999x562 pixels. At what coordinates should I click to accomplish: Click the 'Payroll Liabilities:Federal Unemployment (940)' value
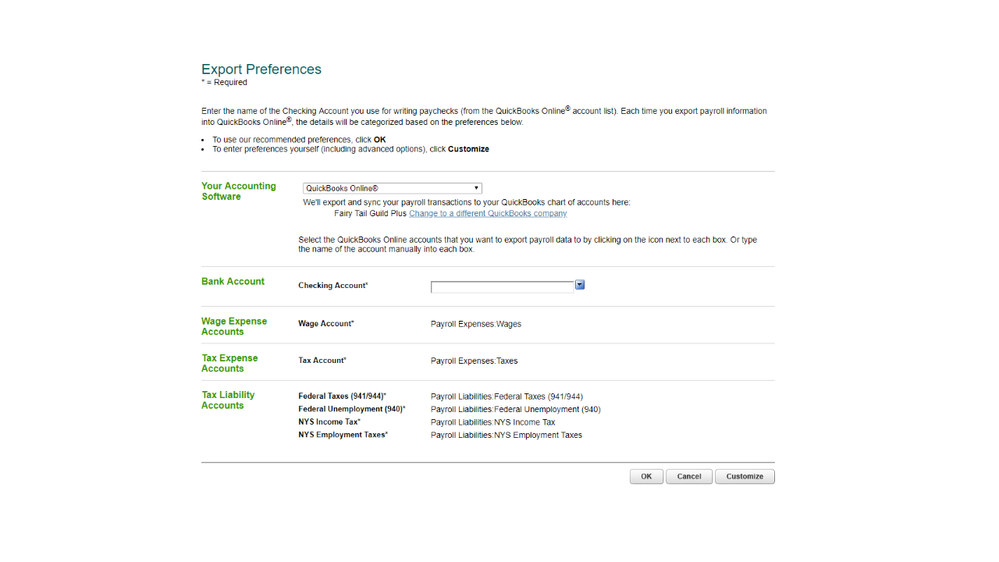(516, 410)
